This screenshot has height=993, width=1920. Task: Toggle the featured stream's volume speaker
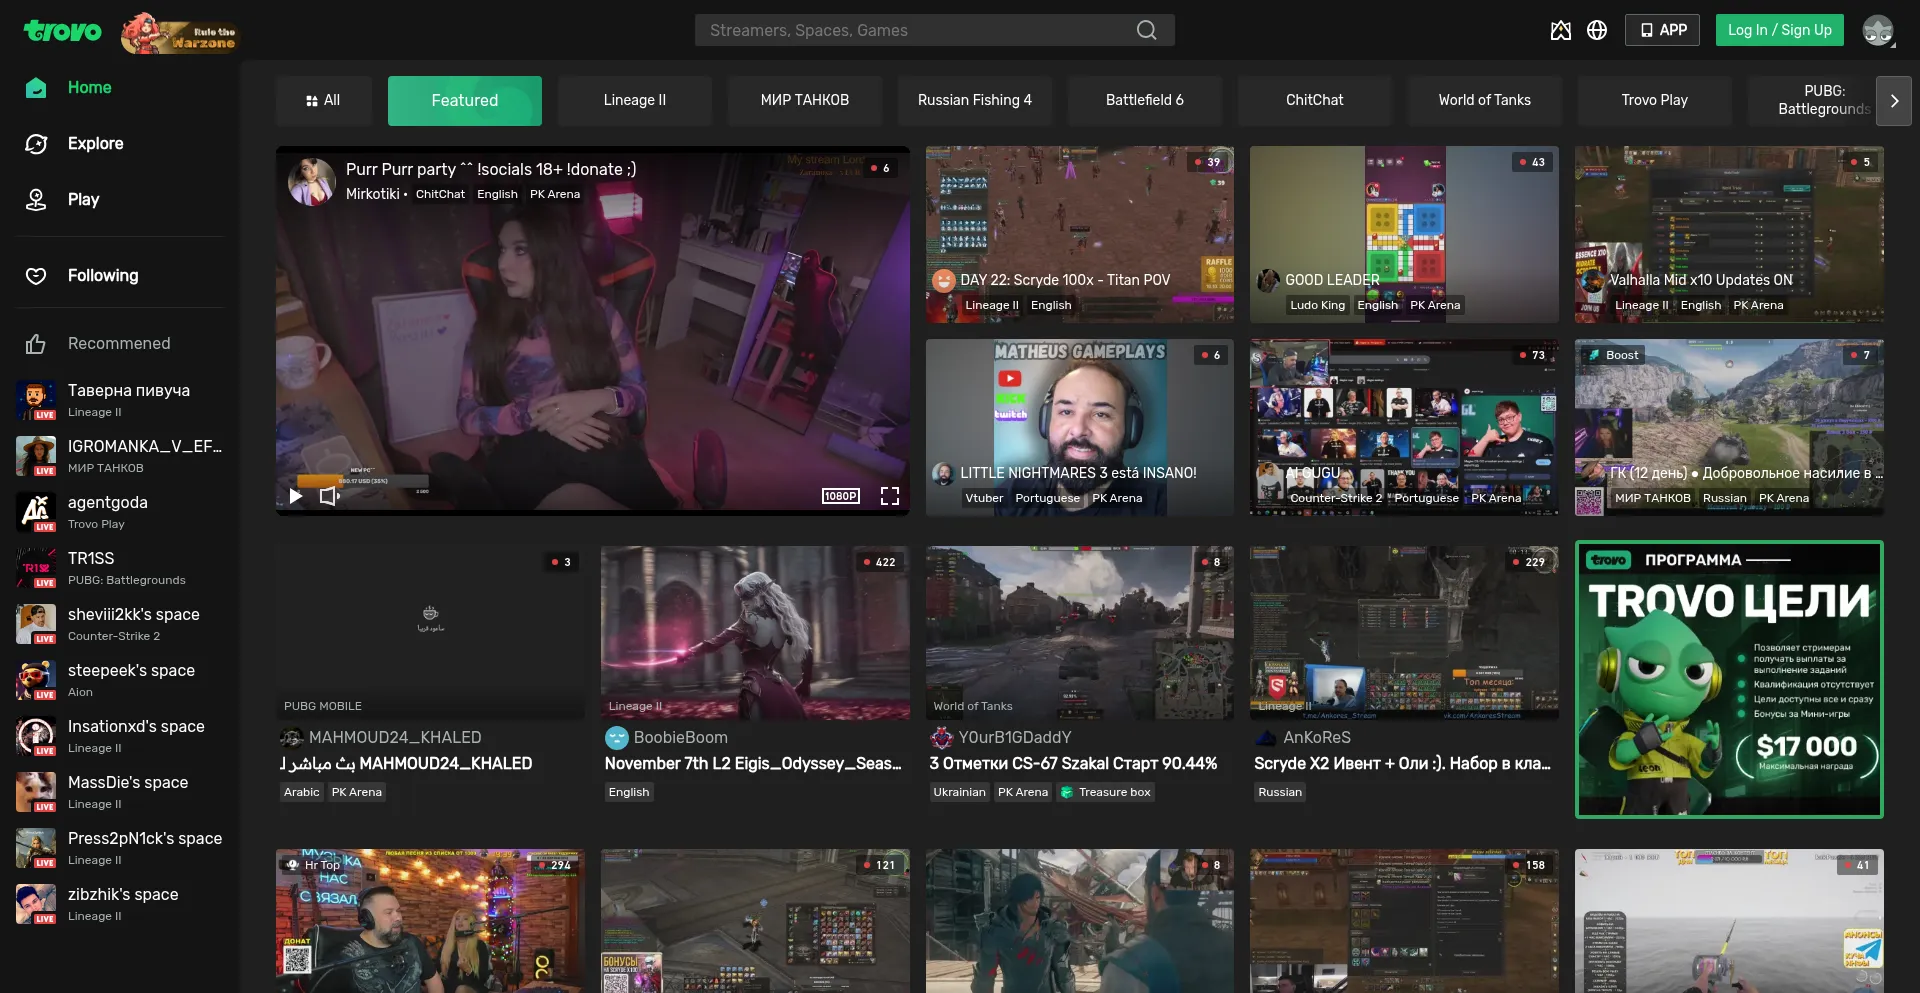pyautogui.click(x=329, y=496)
